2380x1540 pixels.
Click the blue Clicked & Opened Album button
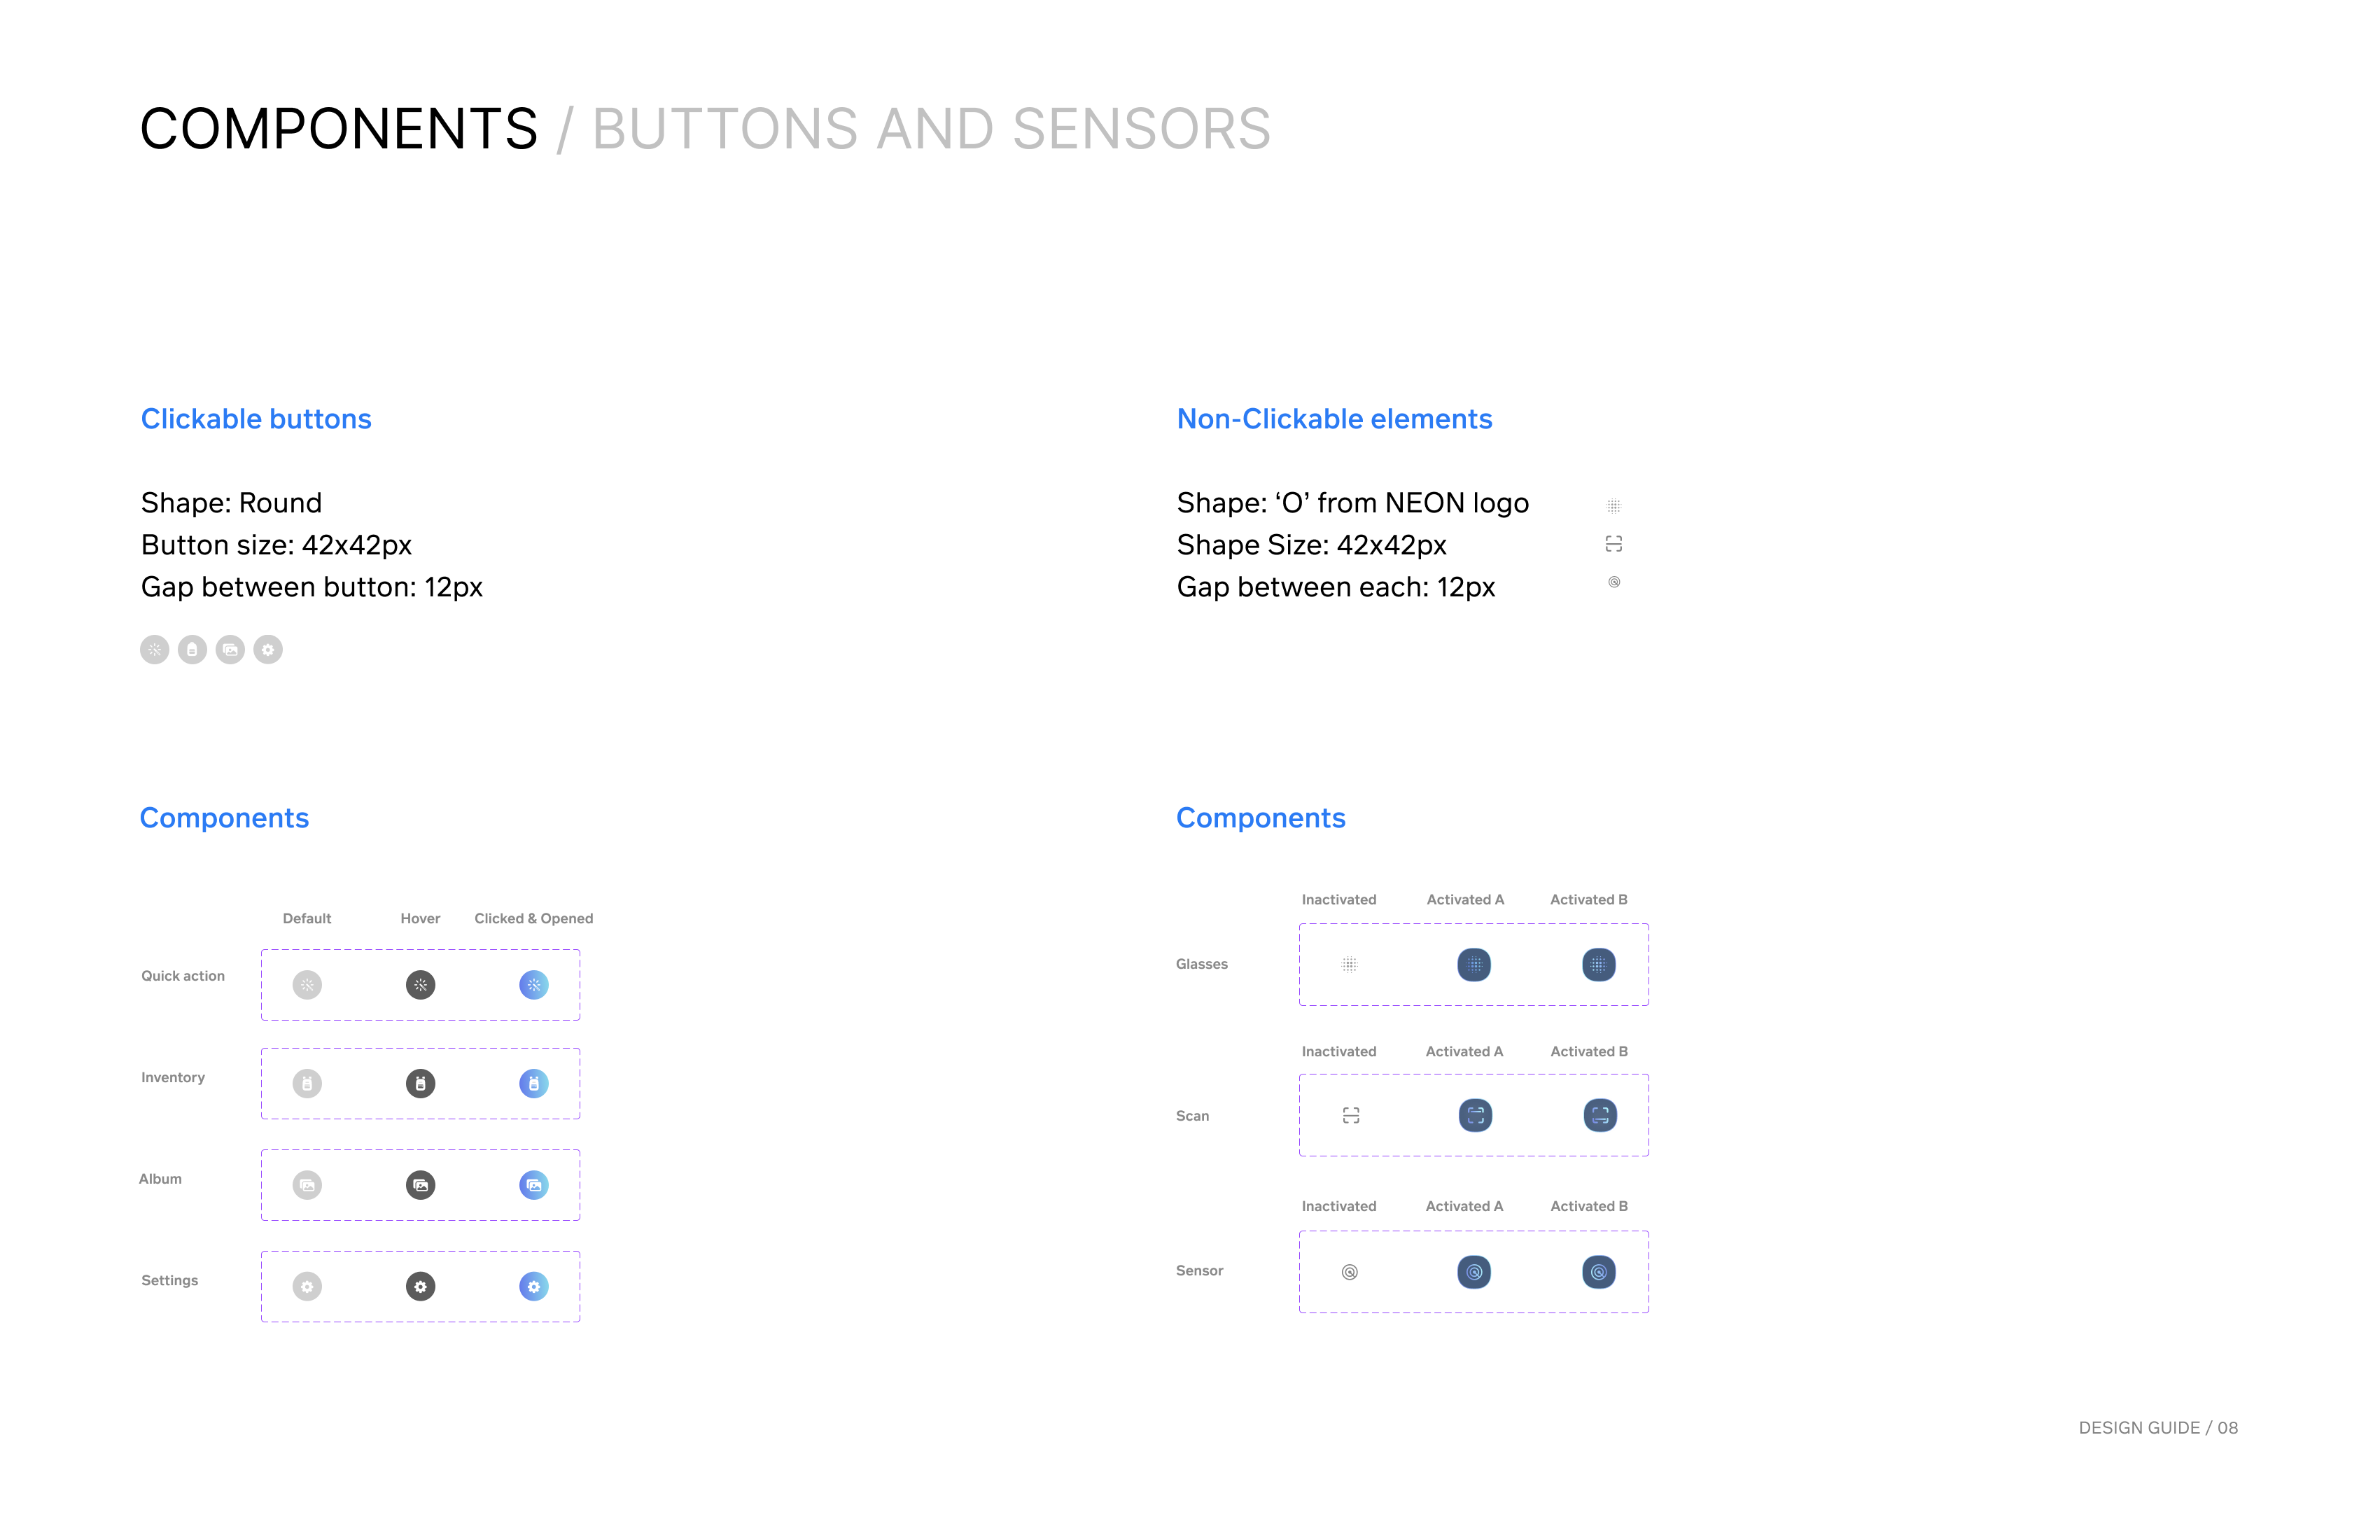pyautogui.click(x=534, y=1185)
